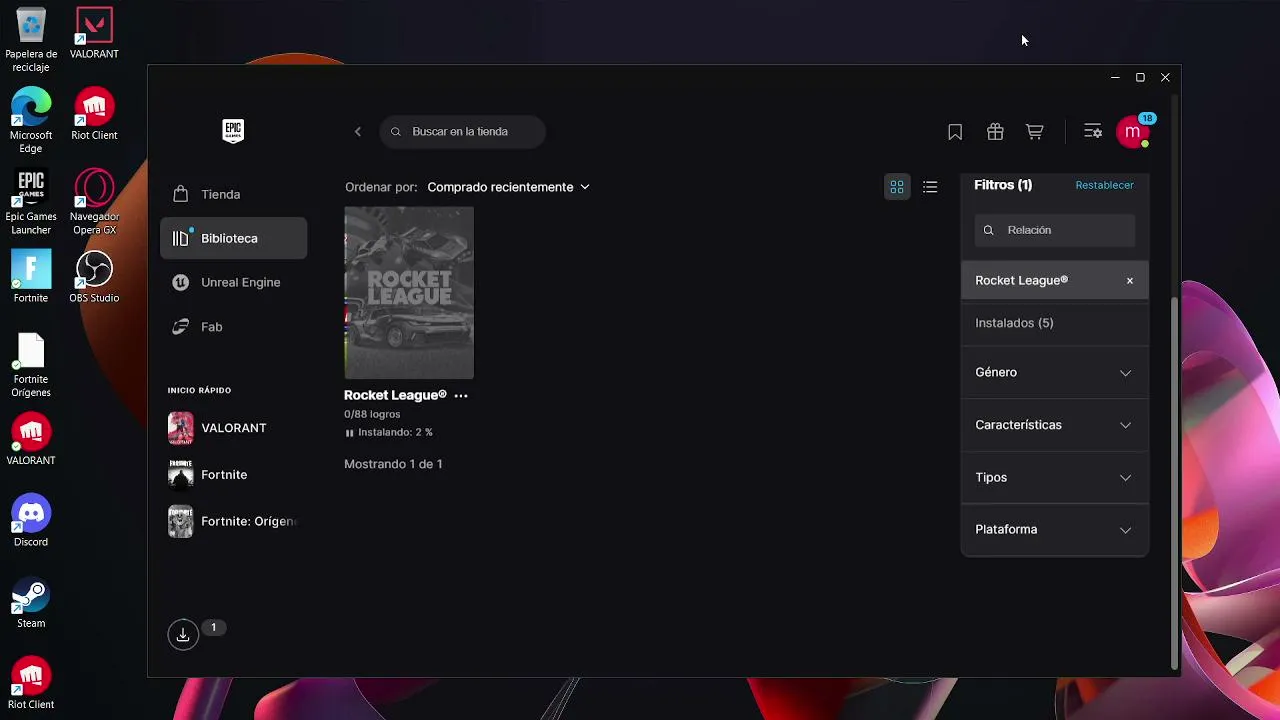Select Fortnite Orígenes desktop file icon
1280x720 pixels.
tap(31, 365)
